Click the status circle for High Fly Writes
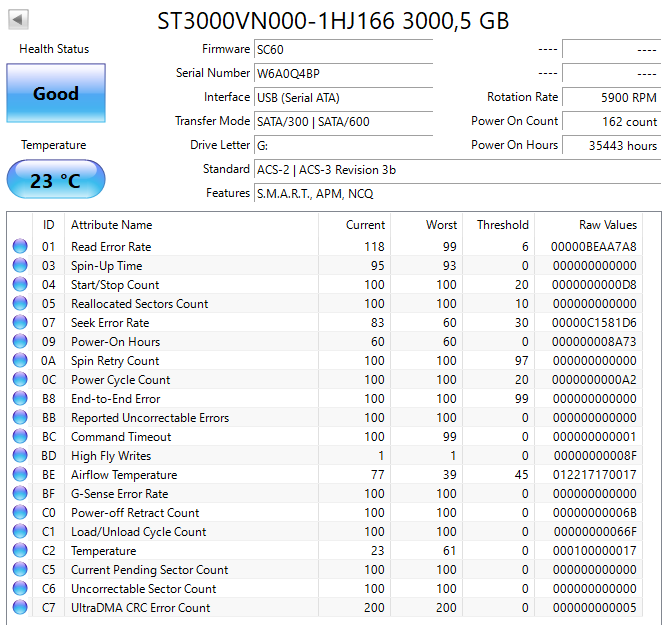 coord(20,456)
